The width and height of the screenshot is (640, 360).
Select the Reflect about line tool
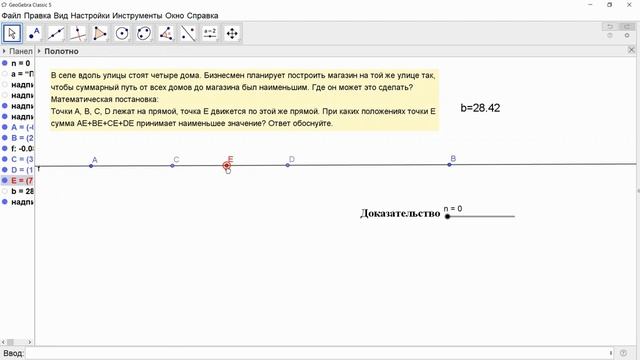[188, 33]
